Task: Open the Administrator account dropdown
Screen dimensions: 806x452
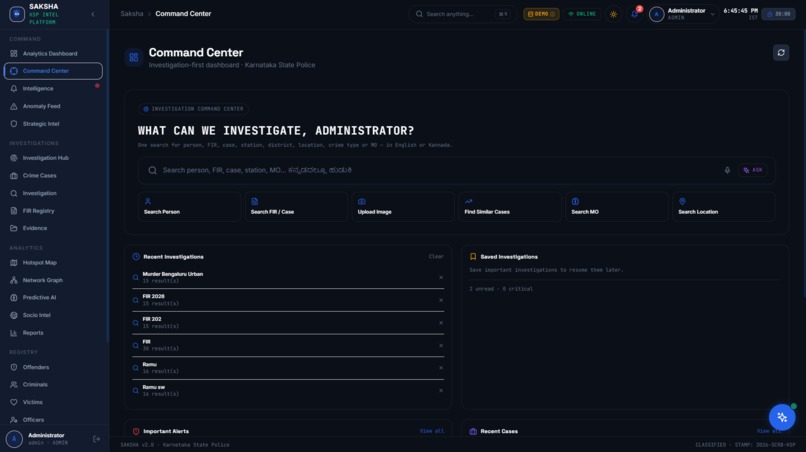Action: (x=683, y=14)
